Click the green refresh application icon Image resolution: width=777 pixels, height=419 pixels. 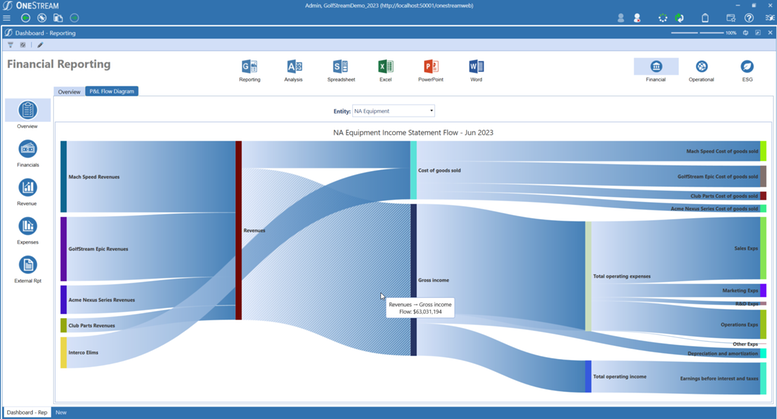pos(680,18)
